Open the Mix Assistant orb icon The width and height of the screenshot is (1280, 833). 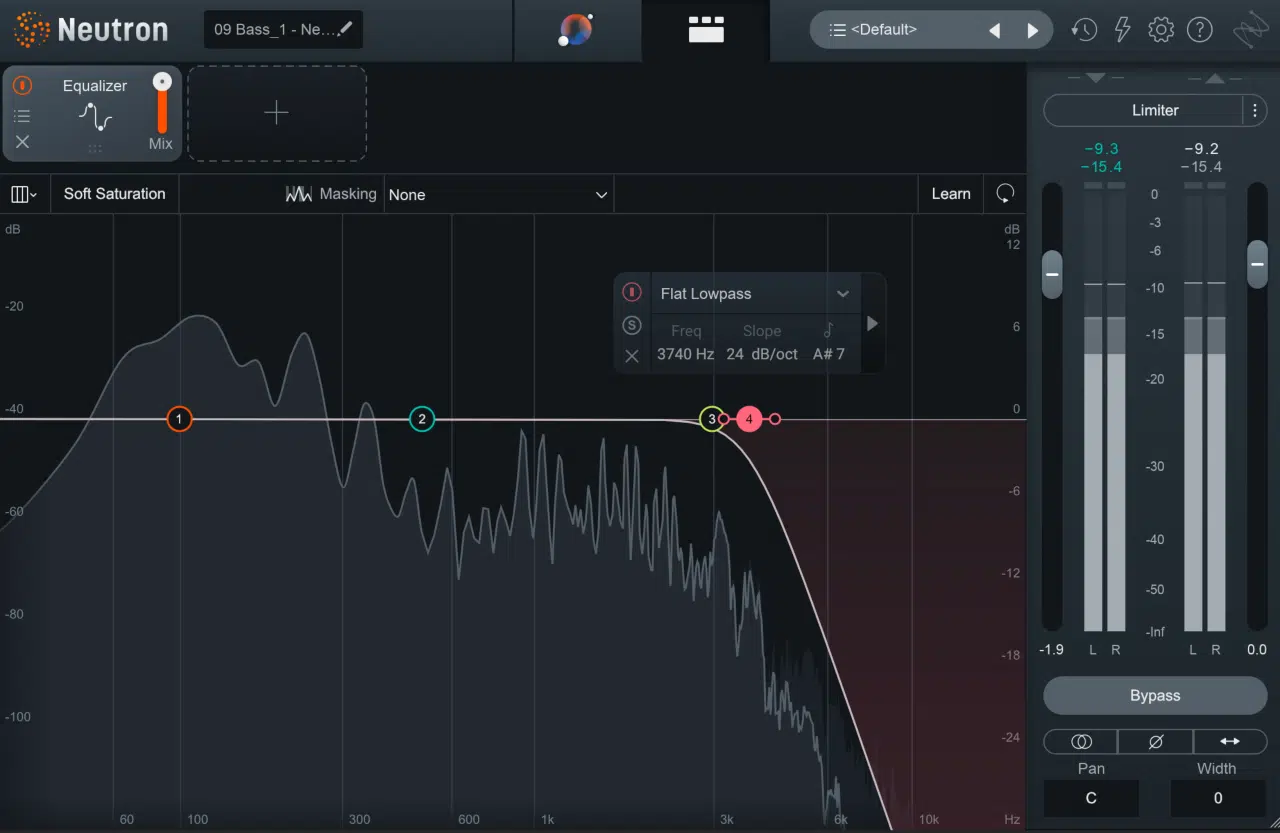[575, 29]
